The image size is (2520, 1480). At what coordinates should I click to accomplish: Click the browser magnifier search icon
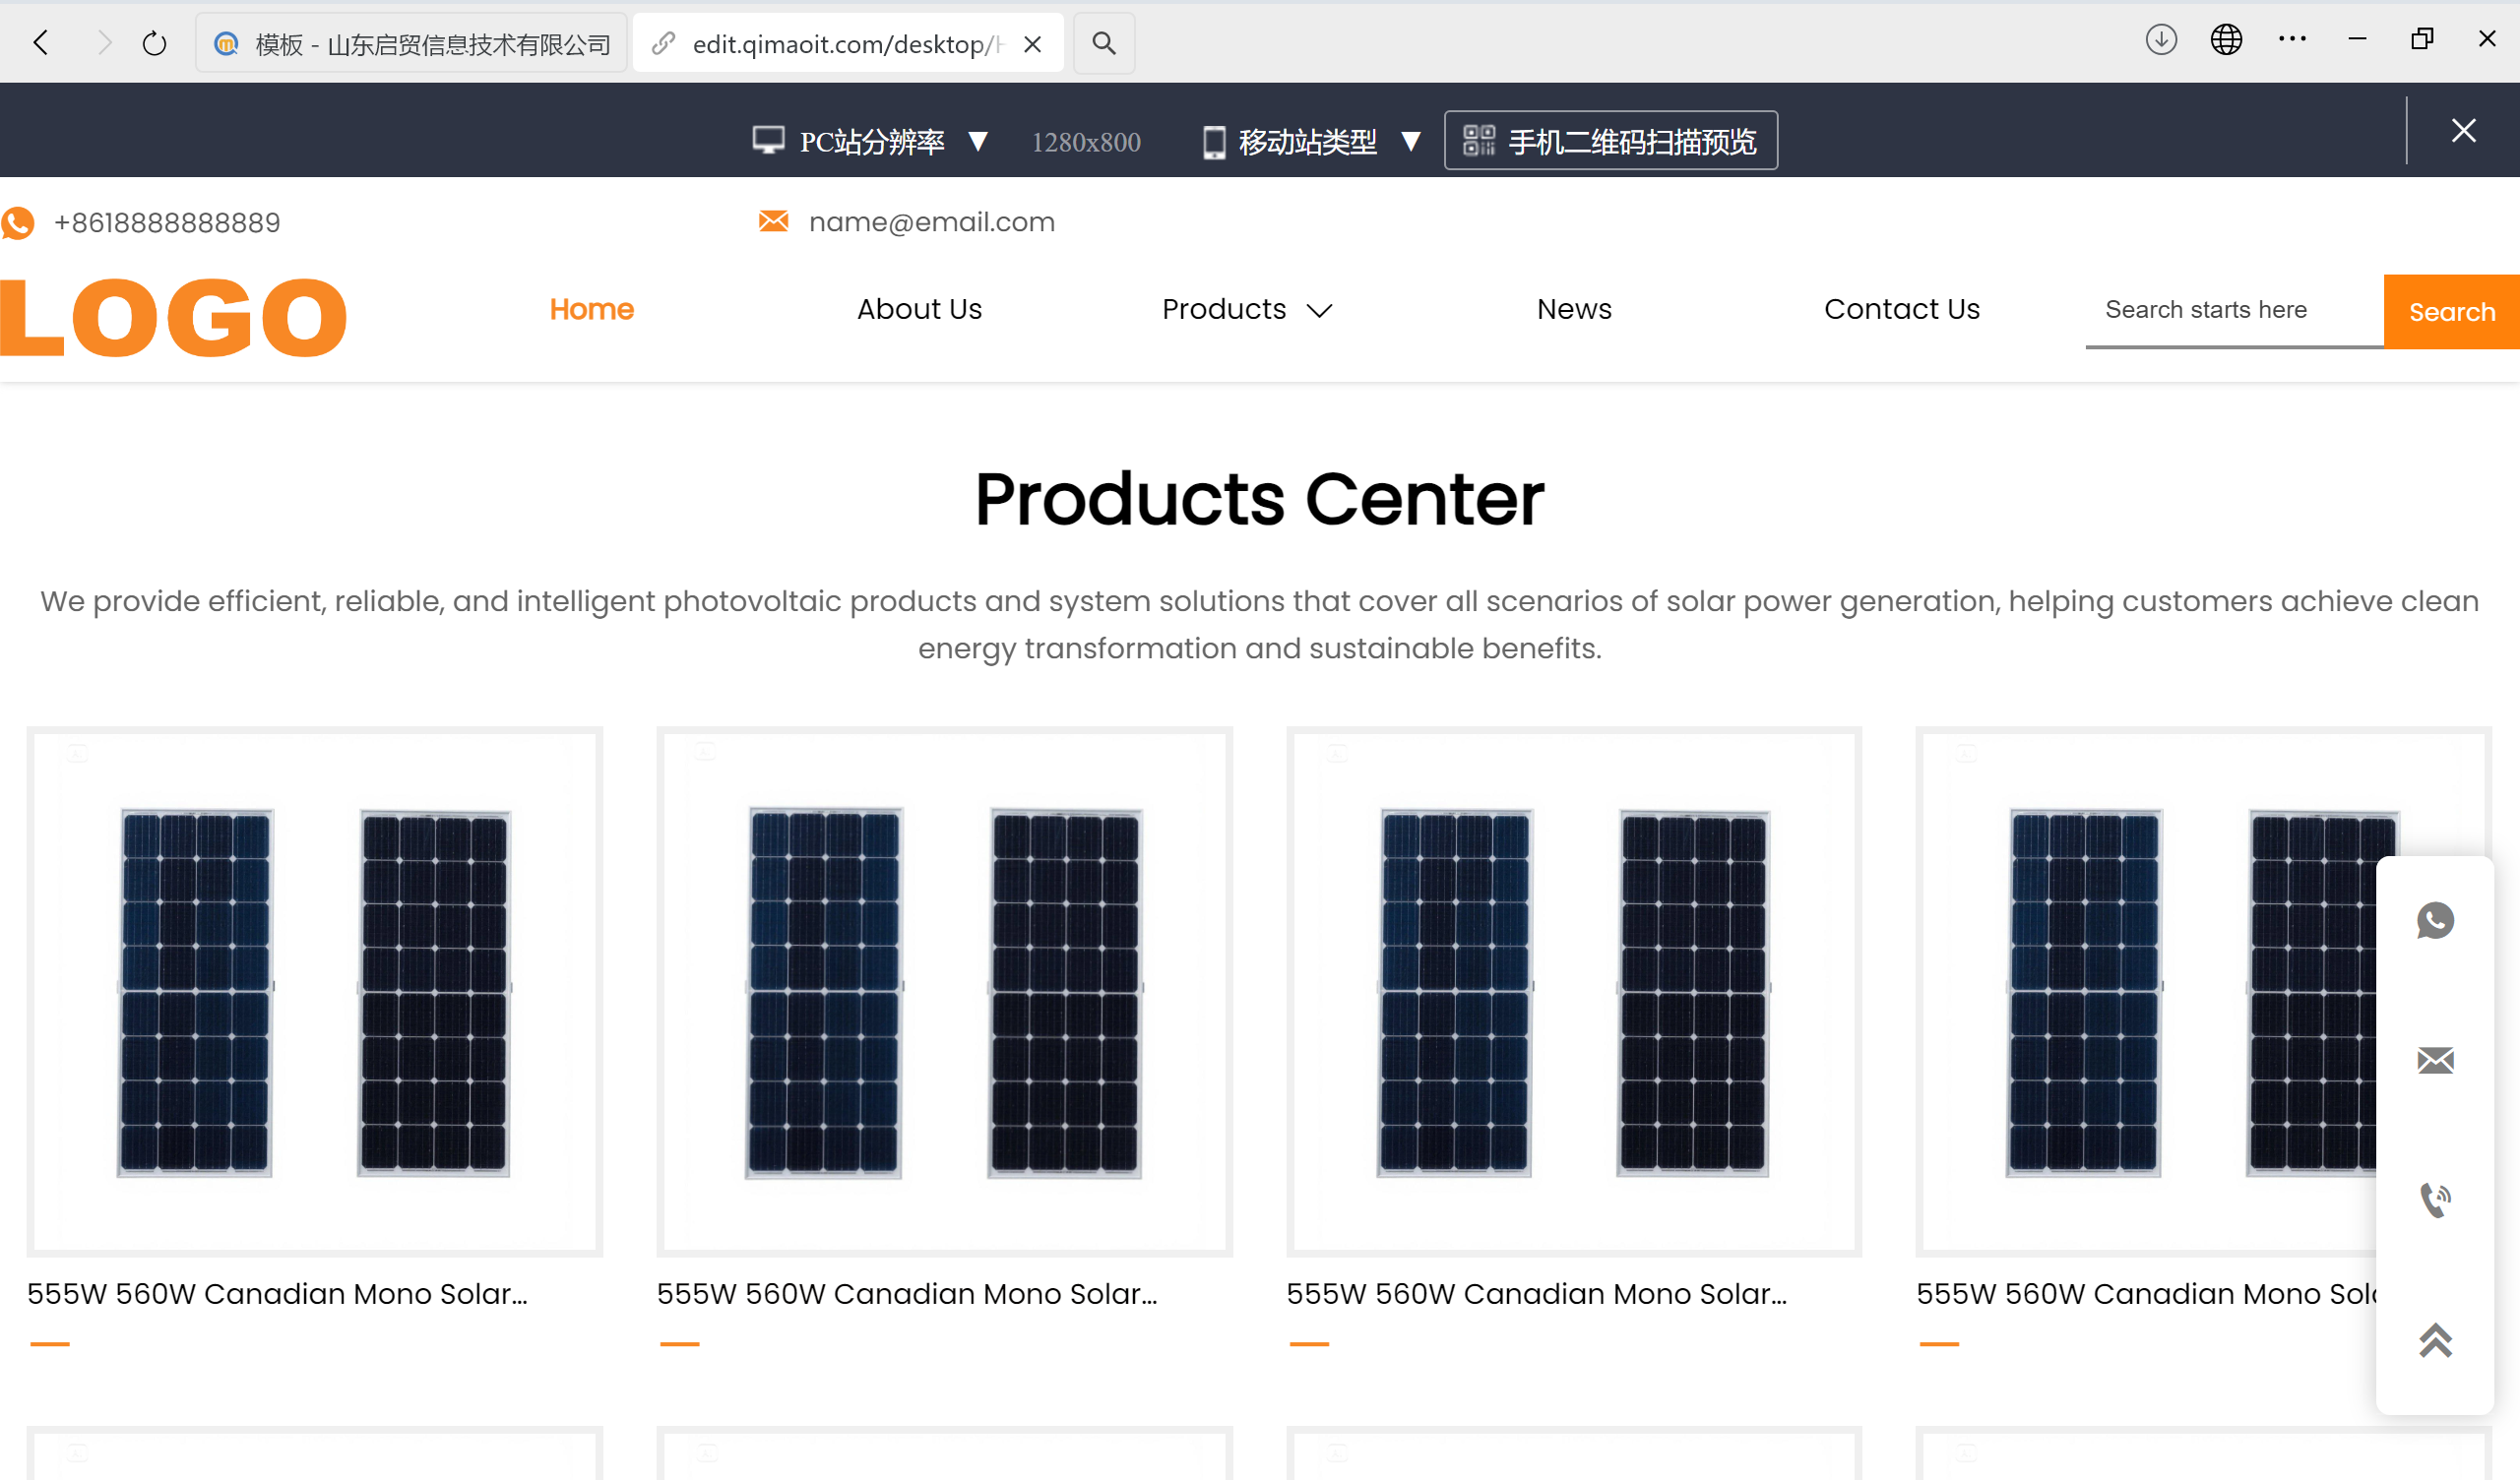tap(1103, 43)
